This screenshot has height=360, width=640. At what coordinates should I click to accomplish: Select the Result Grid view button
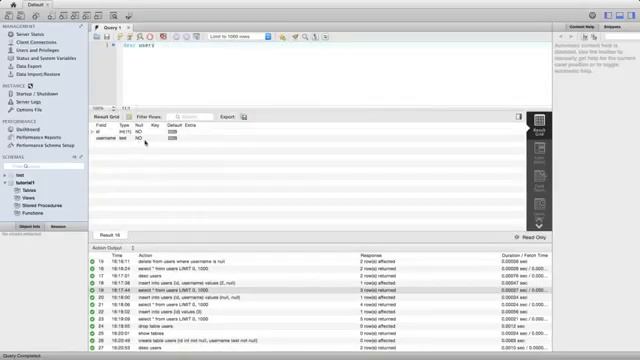539,125
